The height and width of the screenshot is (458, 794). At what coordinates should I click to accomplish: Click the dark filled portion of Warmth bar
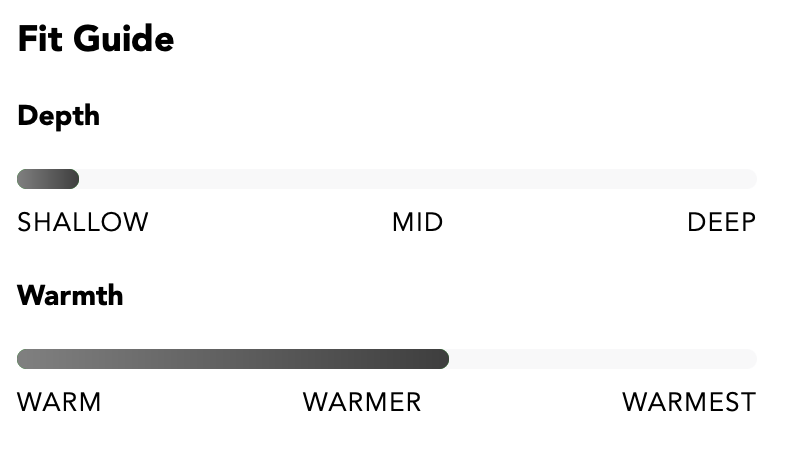(x=233, y=359)
